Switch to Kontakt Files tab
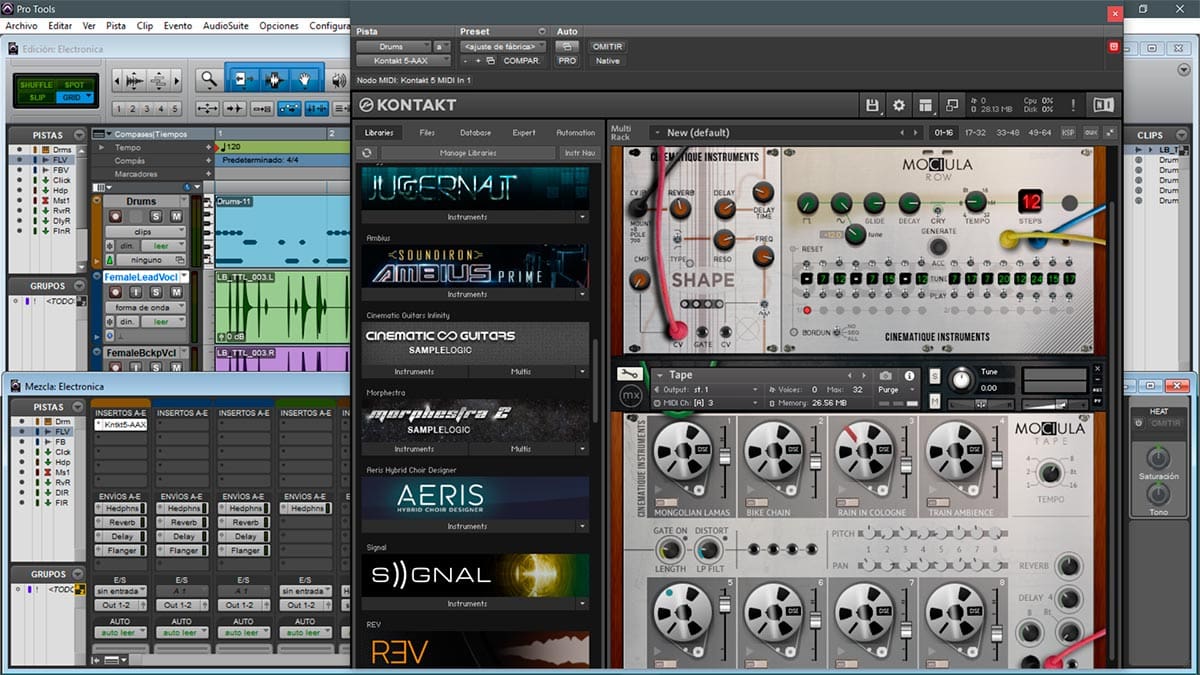The height and width of the screenshot is (675, 1200). point(427,132)
